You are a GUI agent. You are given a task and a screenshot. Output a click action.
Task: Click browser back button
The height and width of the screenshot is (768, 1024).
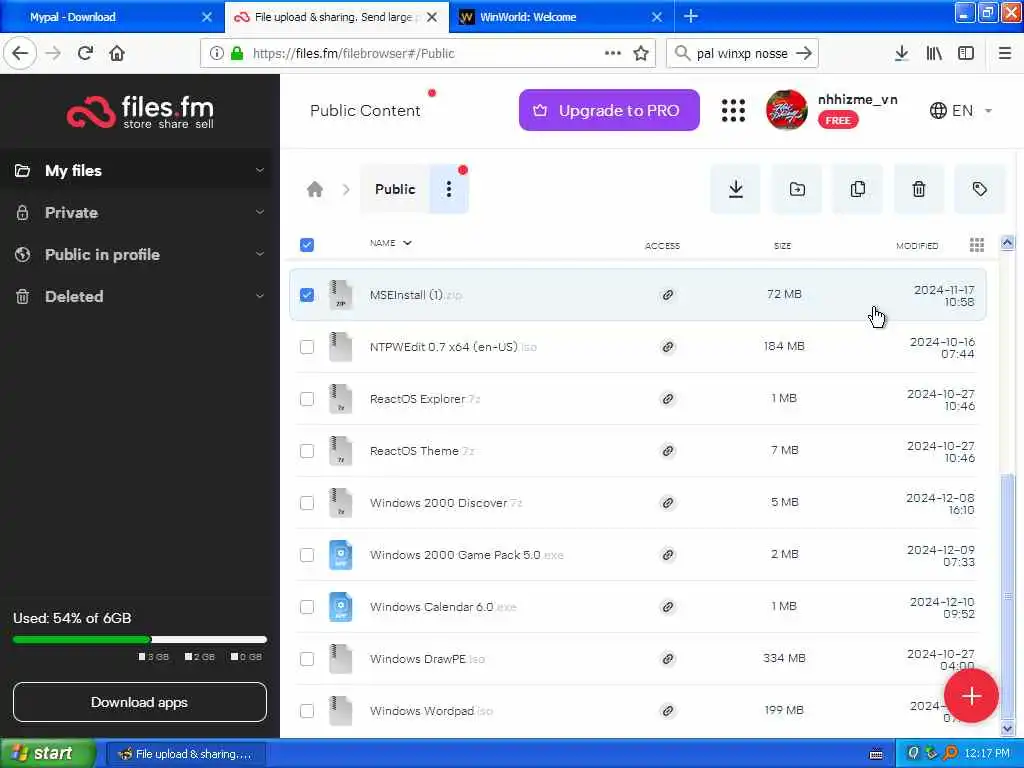pyautogui.click(x=21, y=53)
